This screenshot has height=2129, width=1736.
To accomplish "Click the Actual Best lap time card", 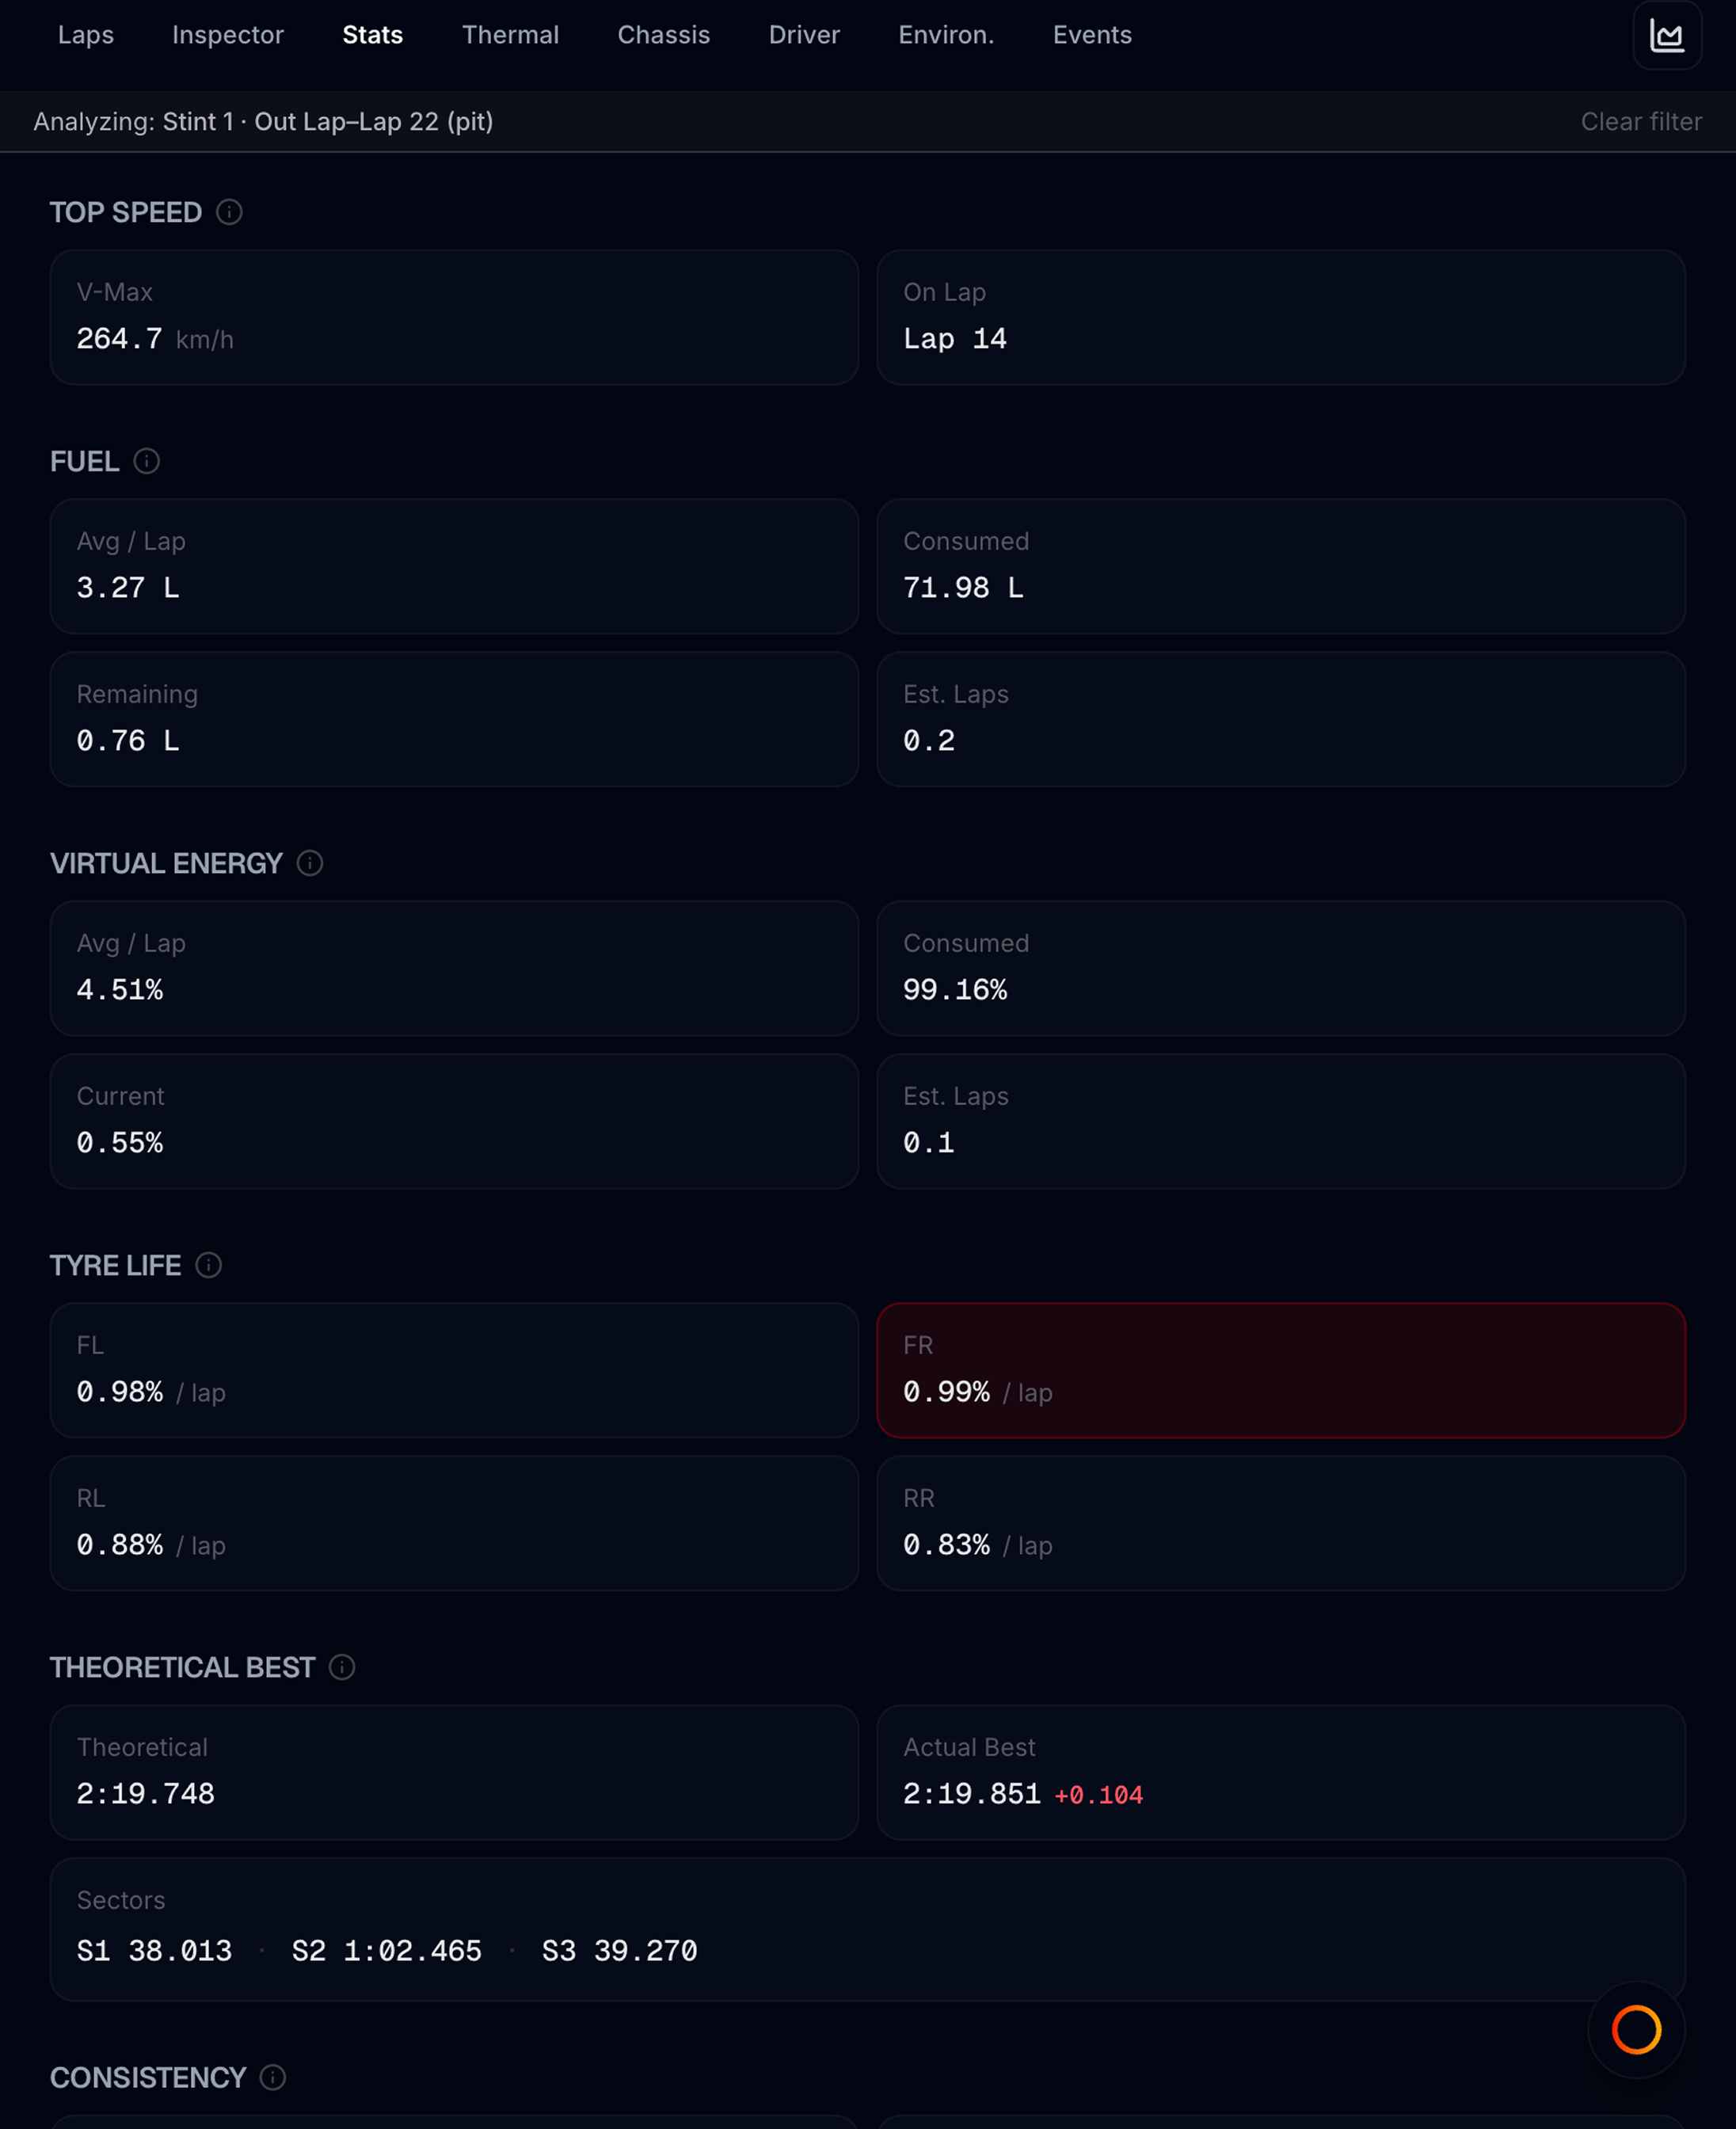I will 1280,1771.
